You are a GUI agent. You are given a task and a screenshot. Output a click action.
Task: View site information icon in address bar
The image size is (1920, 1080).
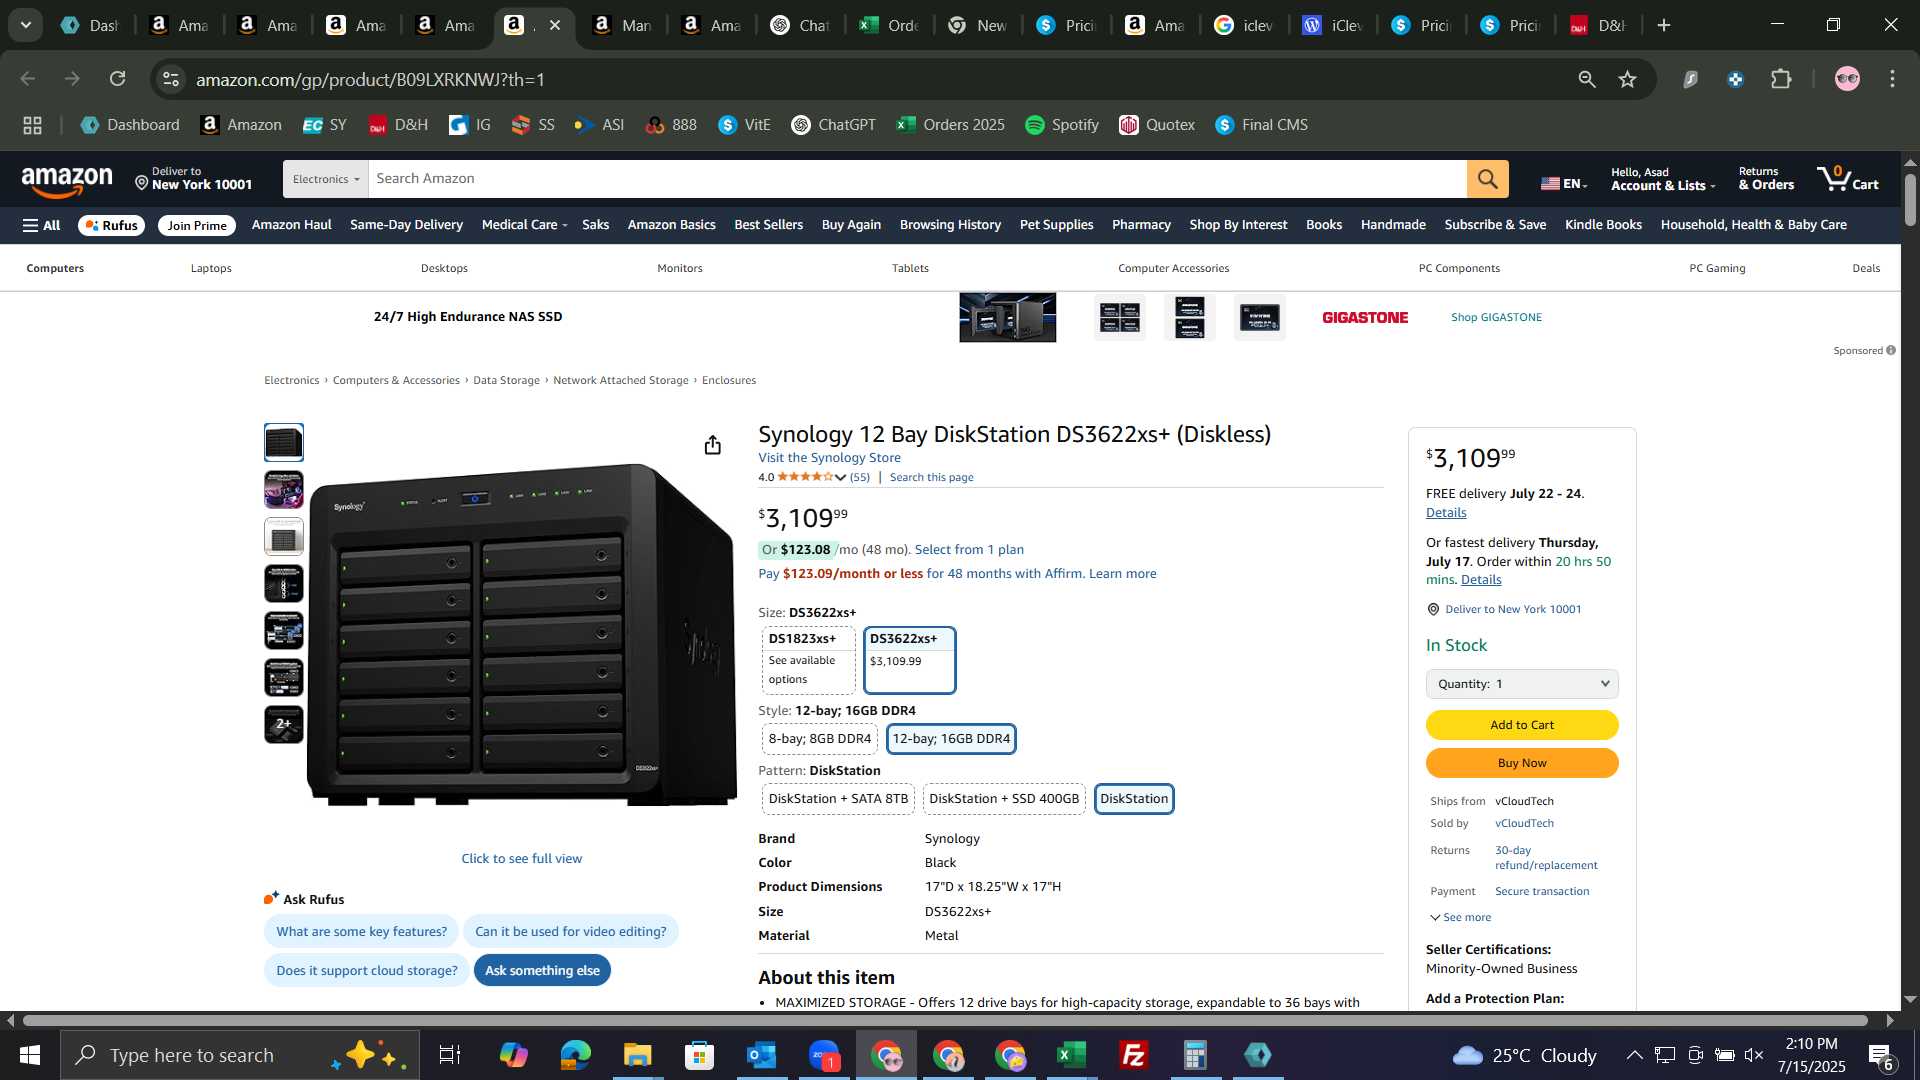coord(171,79)
